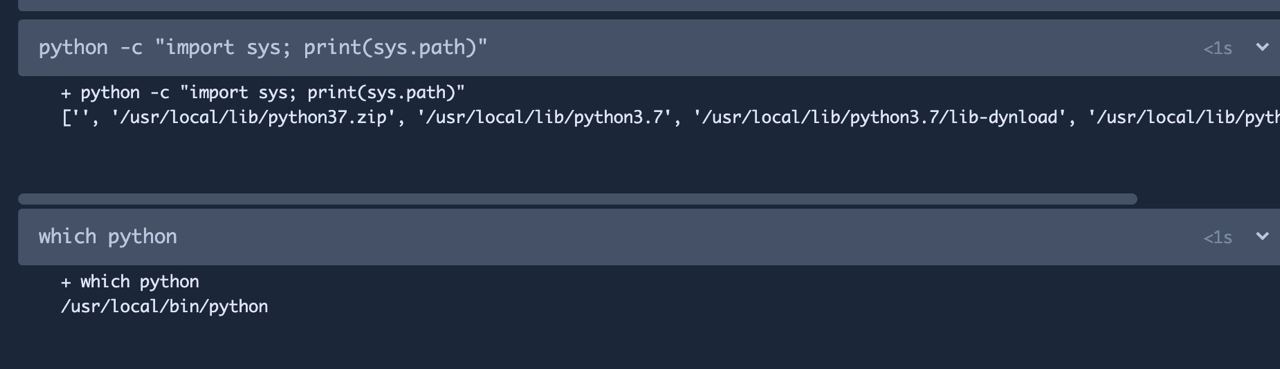Collapse the which python step chevron
The width and height of the screenshot is (1280, 369).
click(x=1262, y=236)
